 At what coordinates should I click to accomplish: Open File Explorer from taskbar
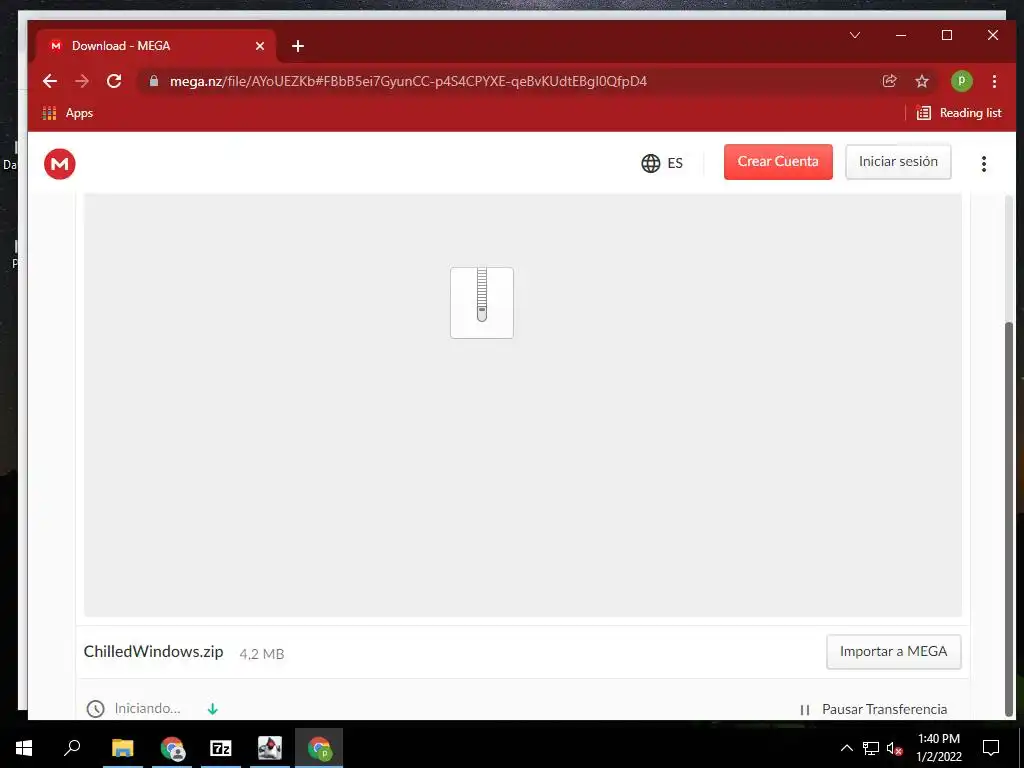pyautogui.click(x=122, y=748)
